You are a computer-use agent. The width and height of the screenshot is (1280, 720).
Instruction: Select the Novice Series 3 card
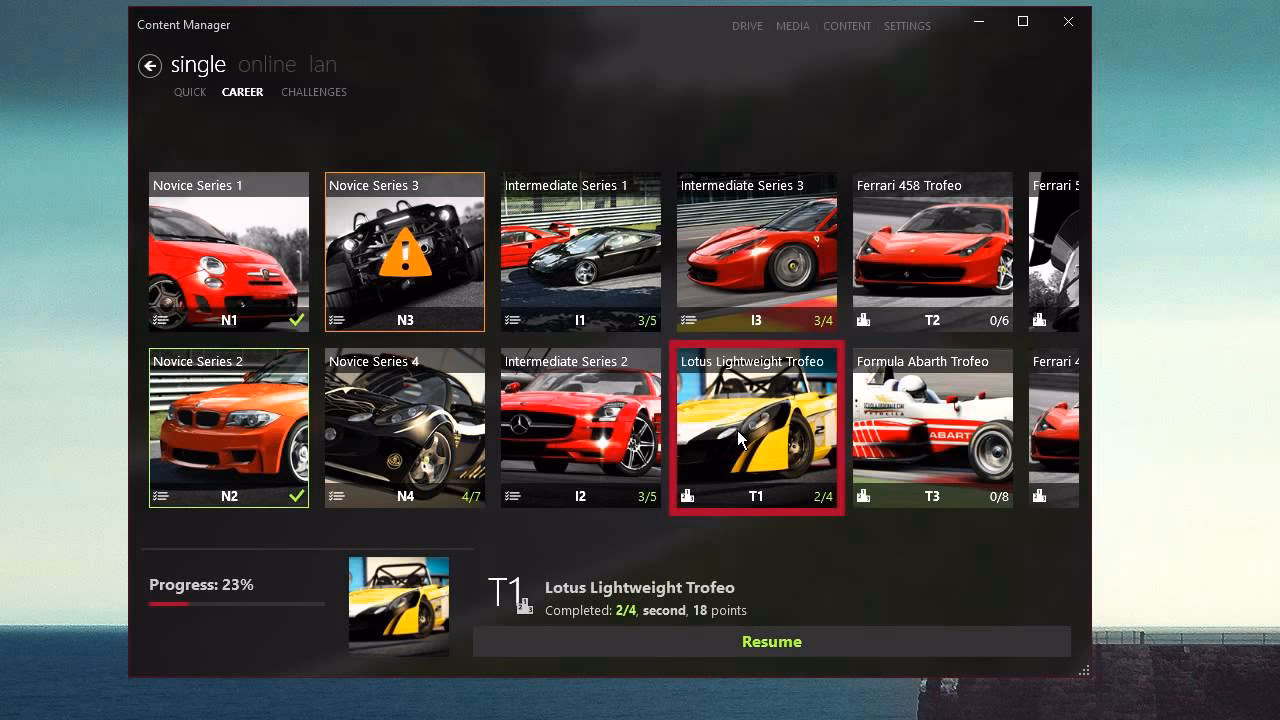(405, 252)
